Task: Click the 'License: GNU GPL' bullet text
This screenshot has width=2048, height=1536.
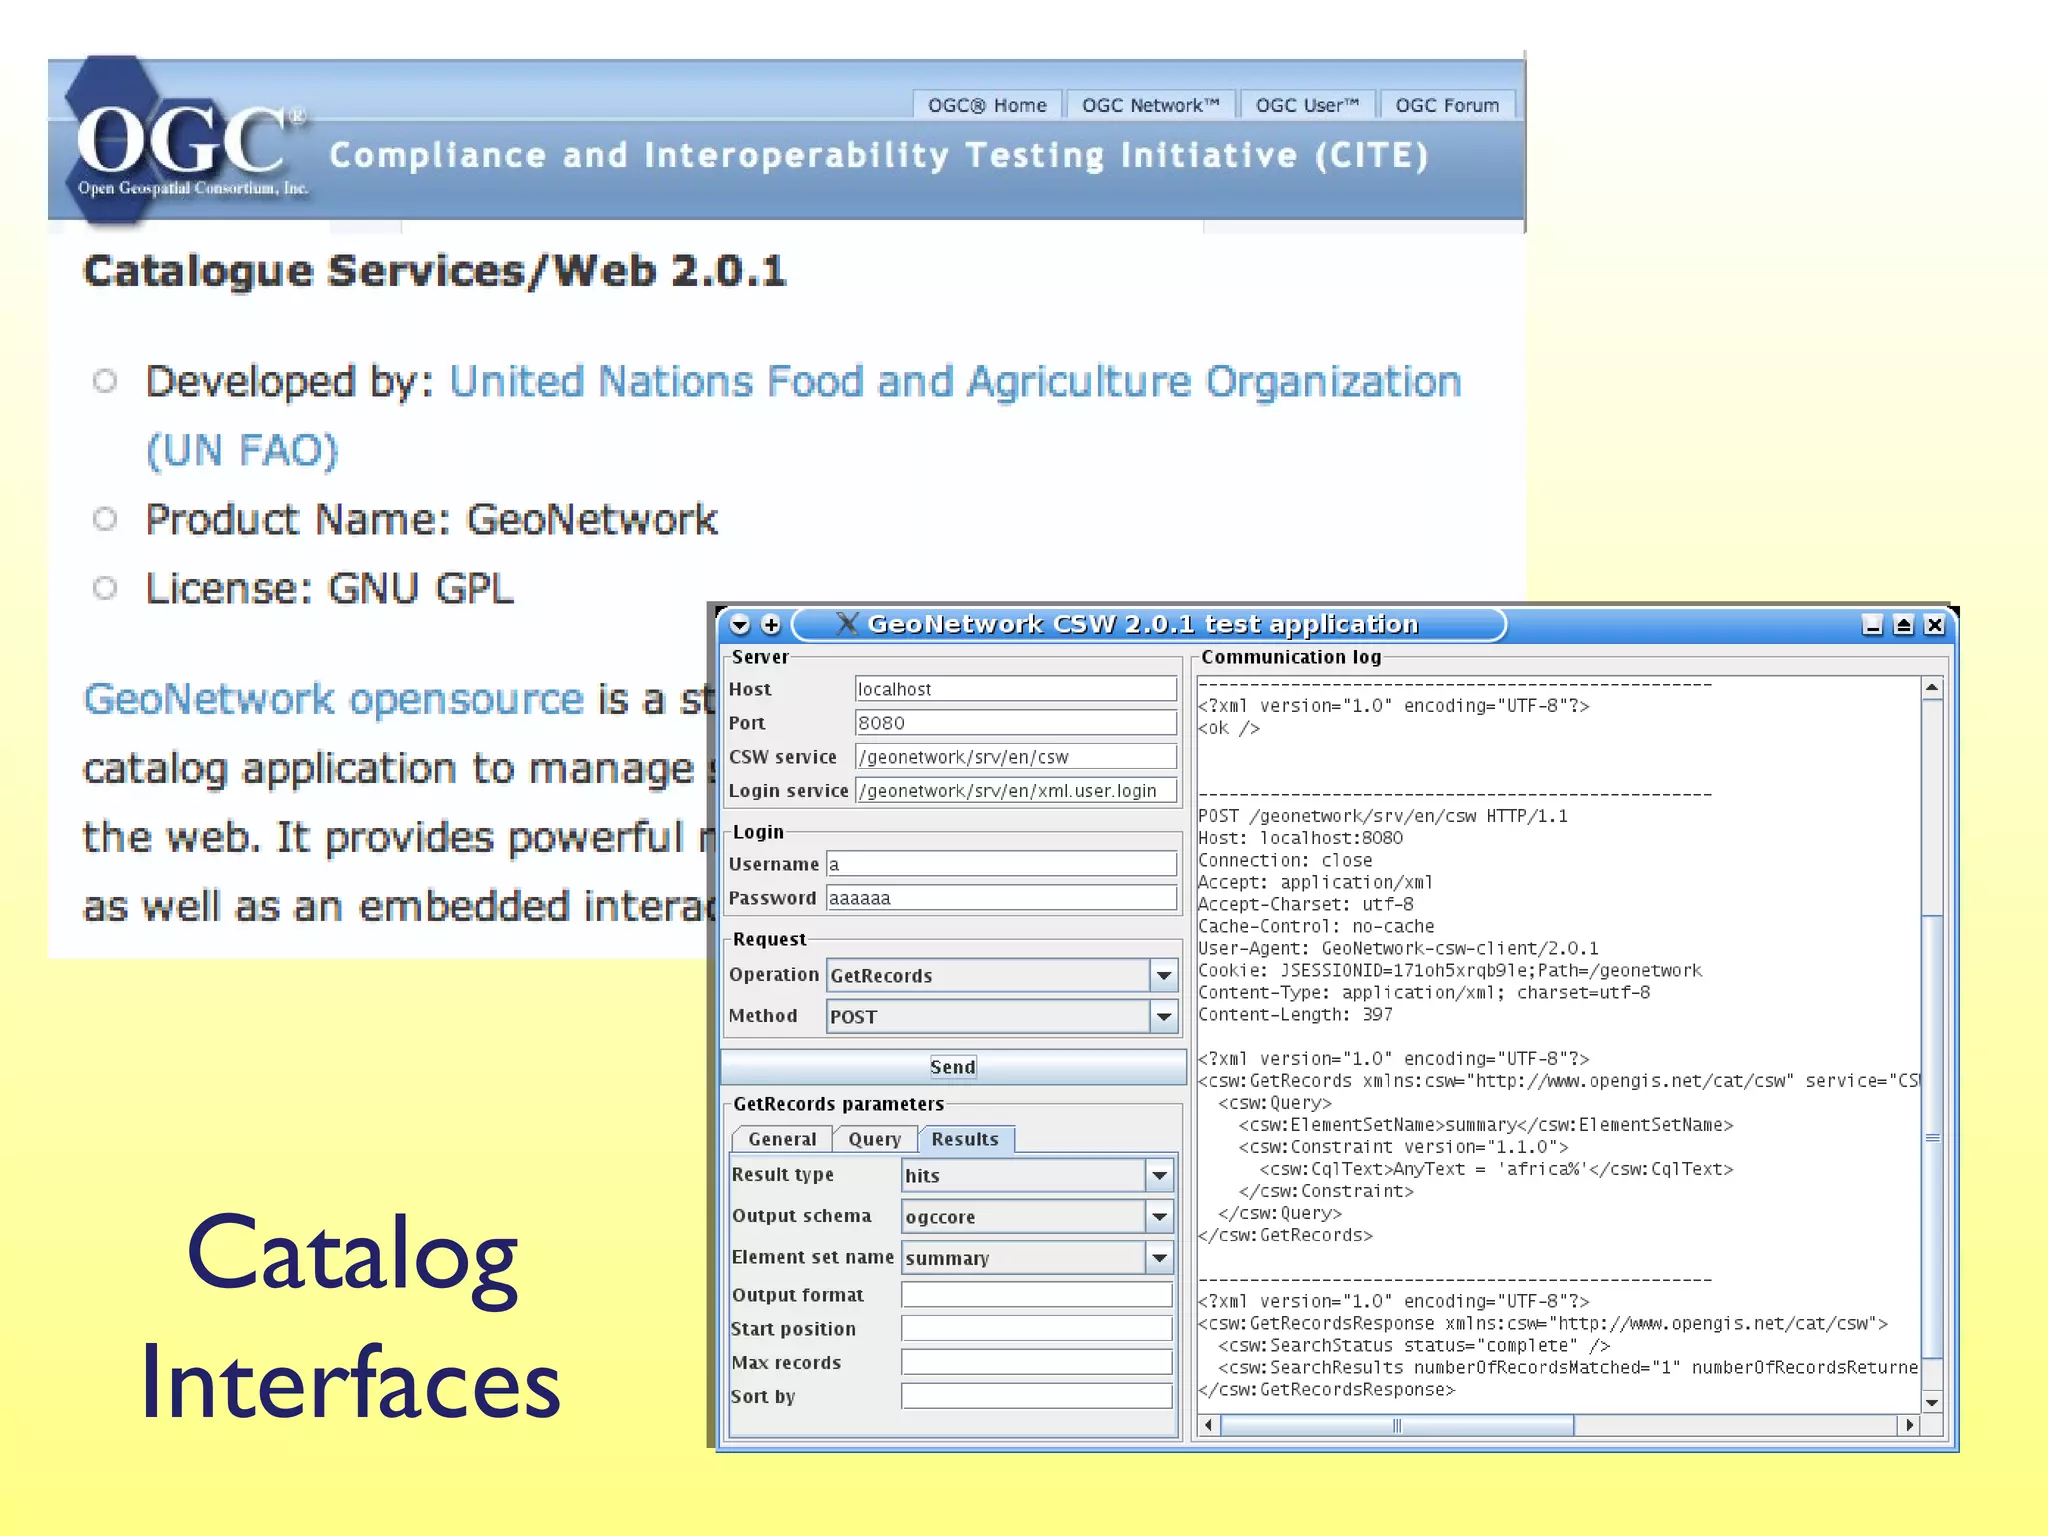Action: click(x=330, y=588)
